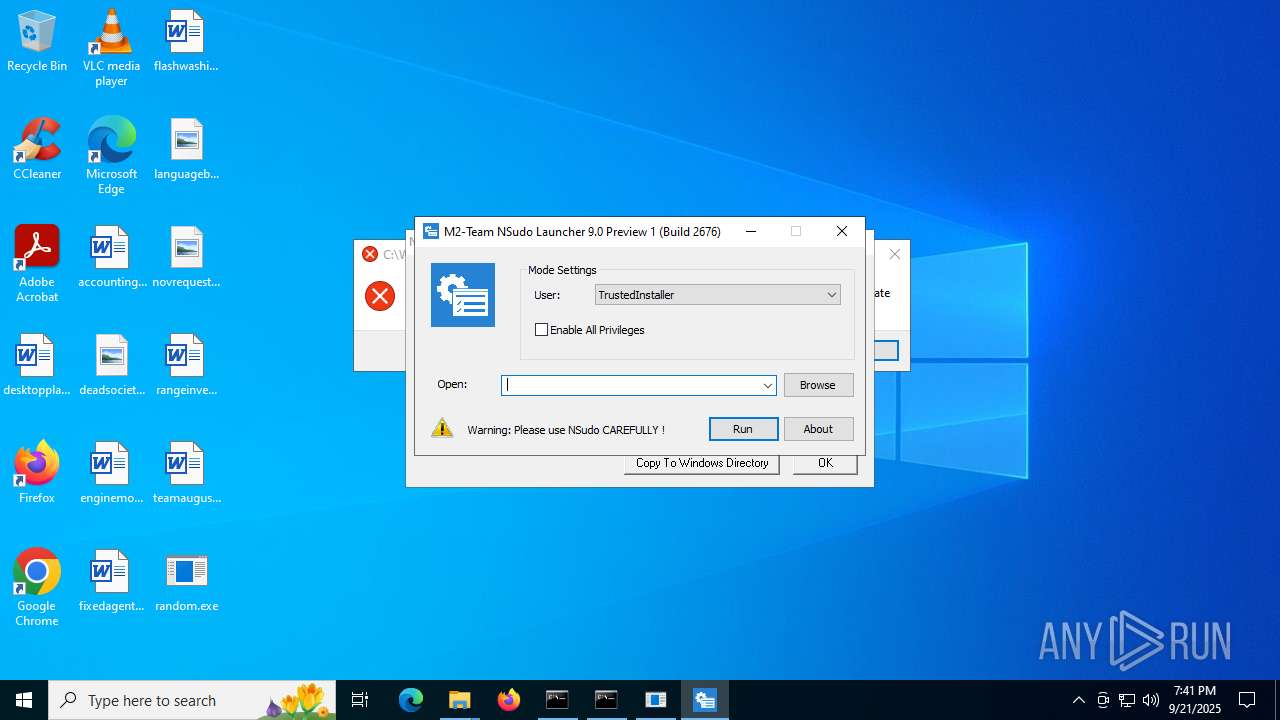Close the background error dialog with the X
1280x720 pixels.
(895, 255)
